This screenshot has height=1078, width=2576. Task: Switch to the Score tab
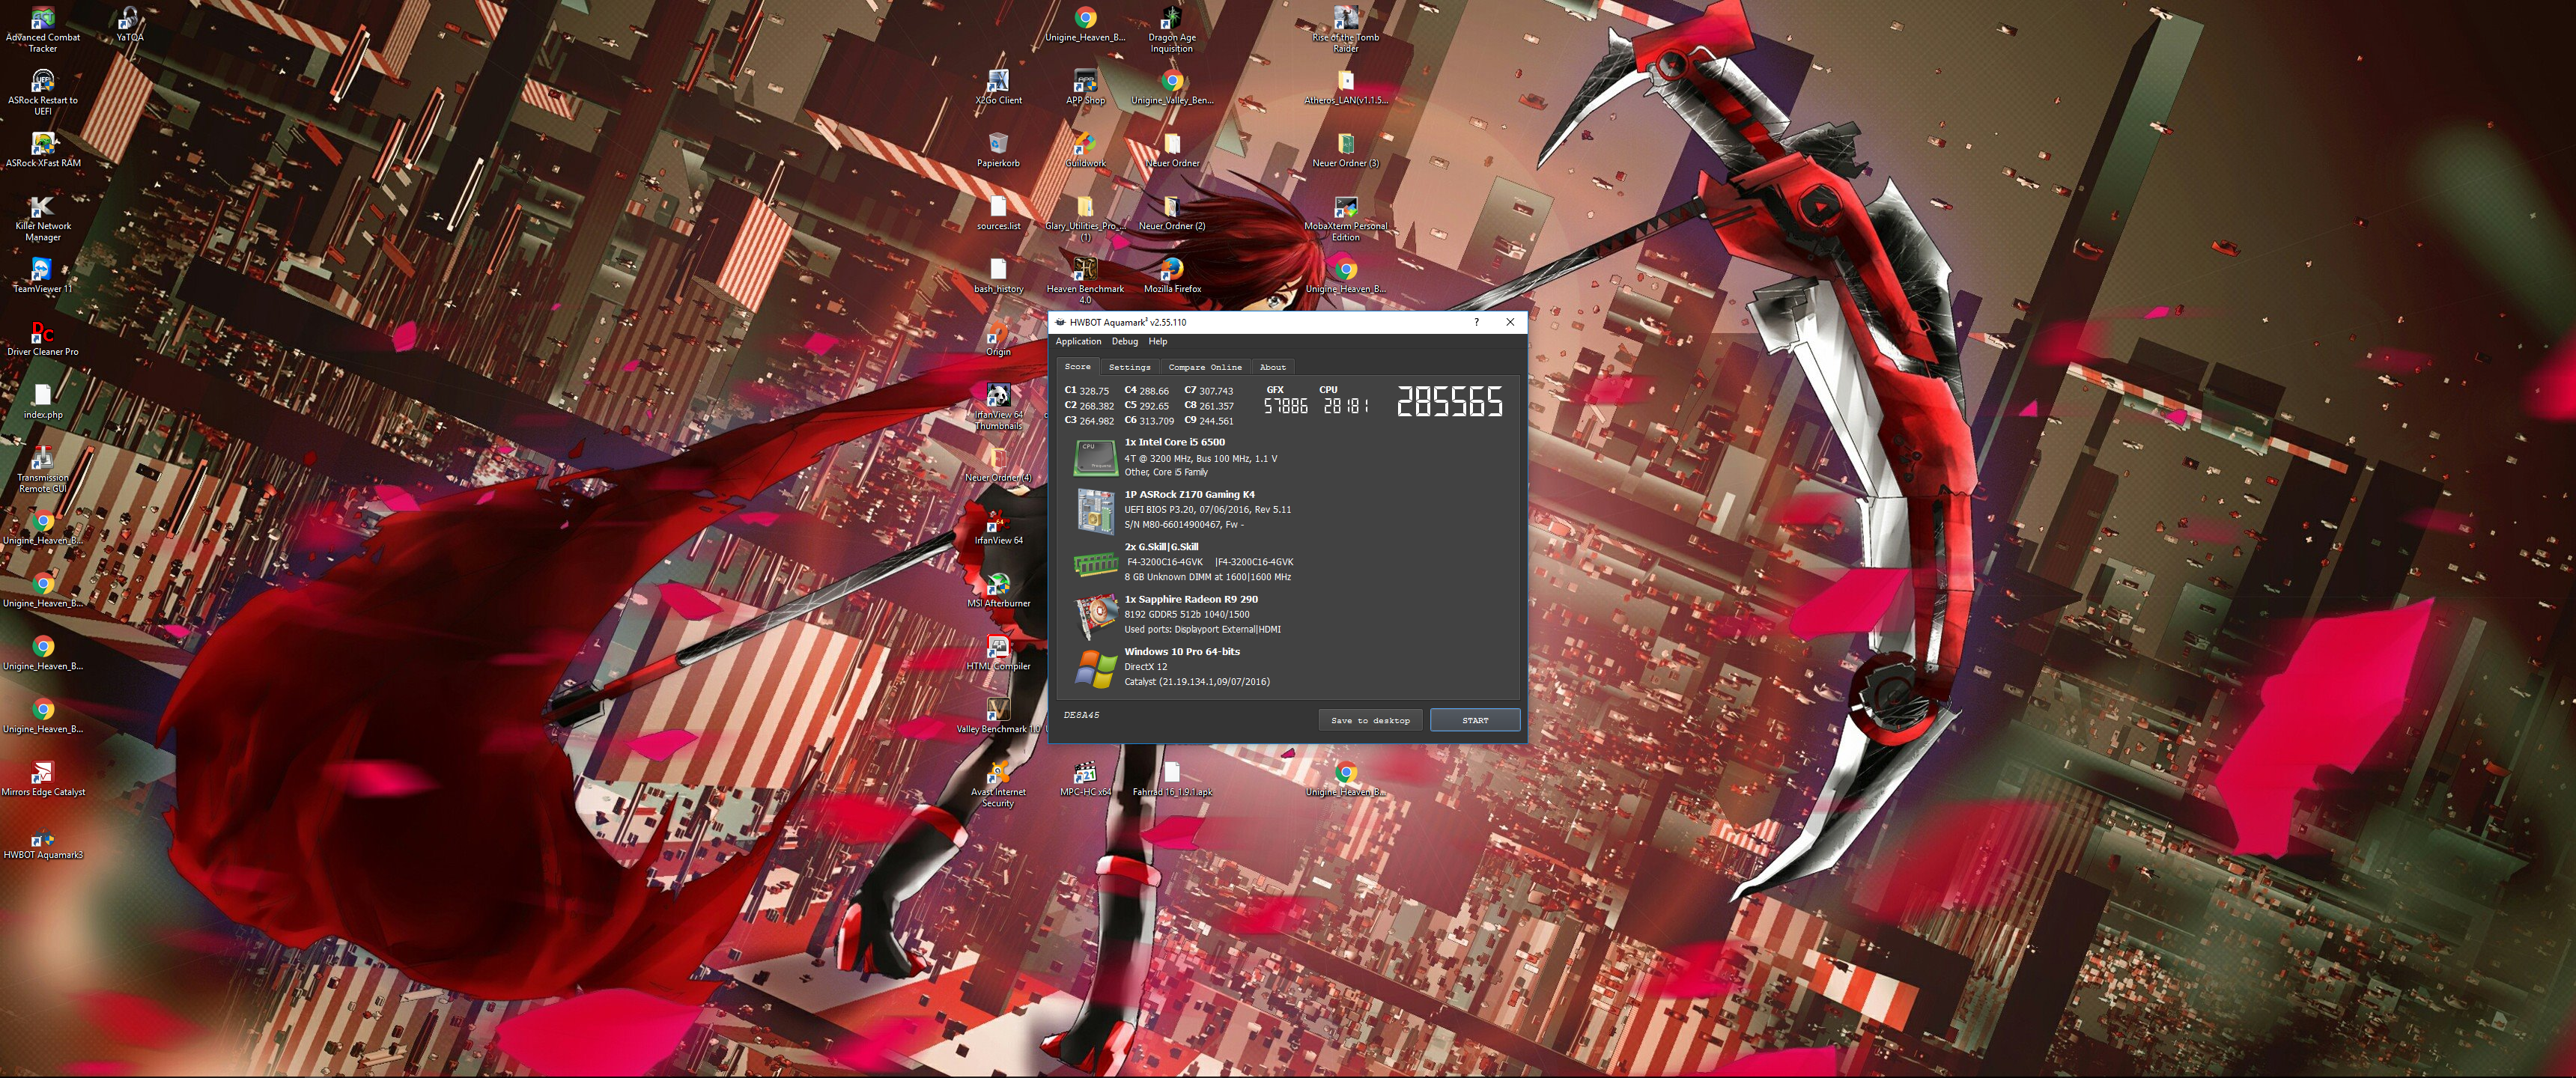point(1077,367)
